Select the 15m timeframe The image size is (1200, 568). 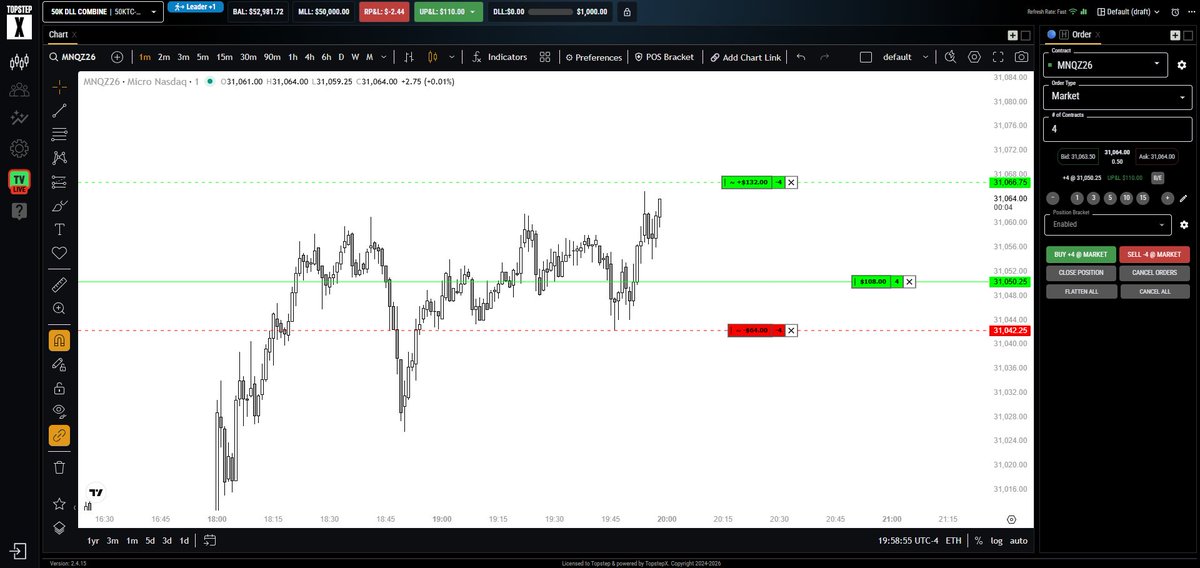click(224, 57)
